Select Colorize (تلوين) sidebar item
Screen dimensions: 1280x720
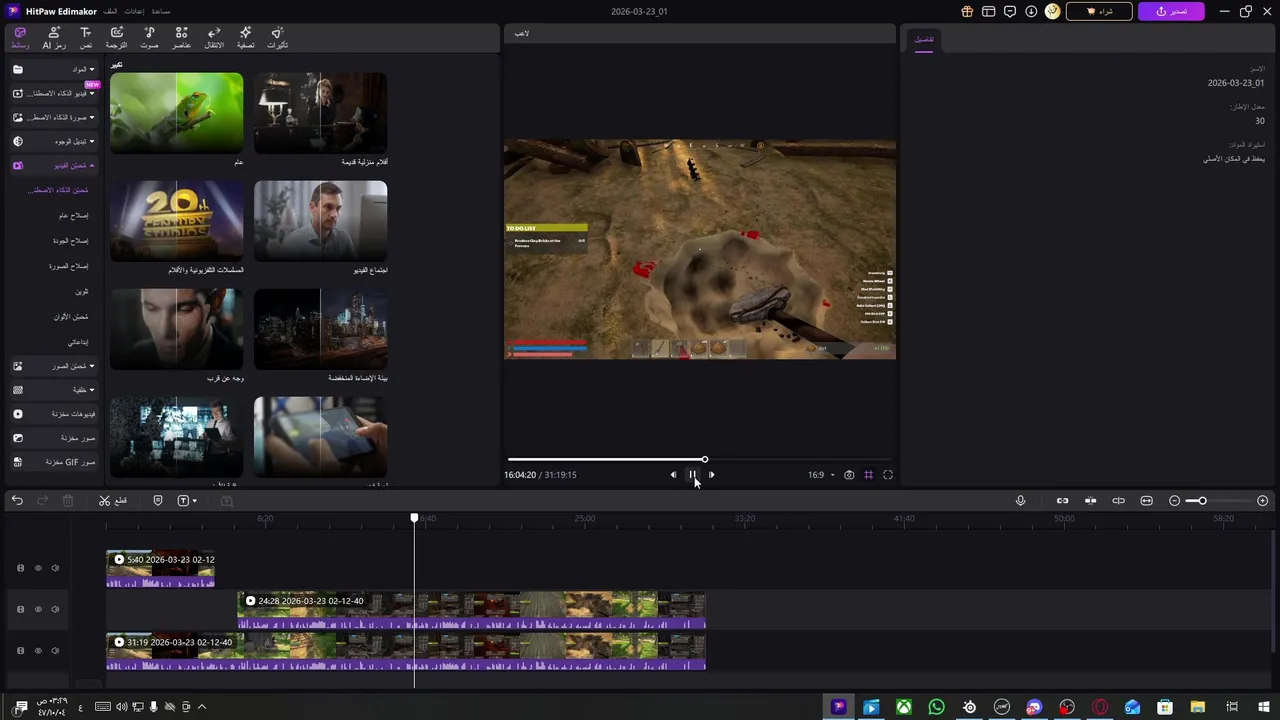82,291
